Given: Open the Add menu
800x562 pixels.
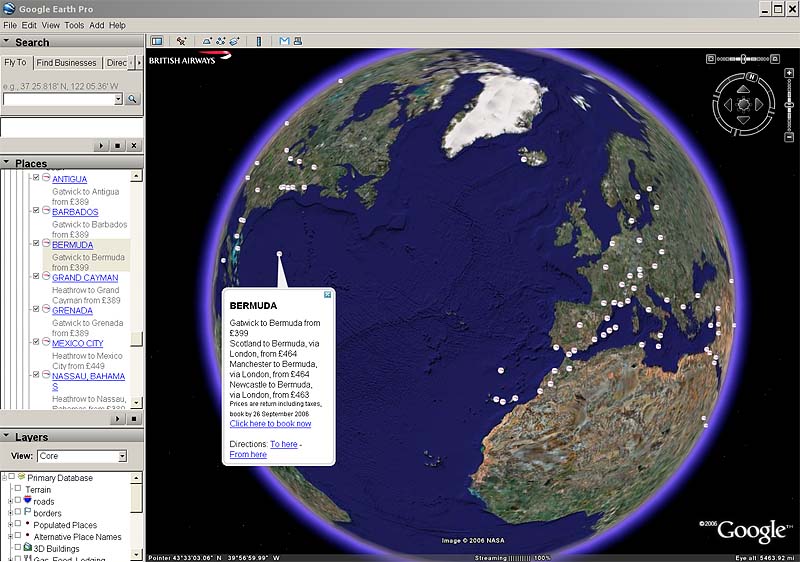Looking at the screenshot, I should (x=96, y=25).
